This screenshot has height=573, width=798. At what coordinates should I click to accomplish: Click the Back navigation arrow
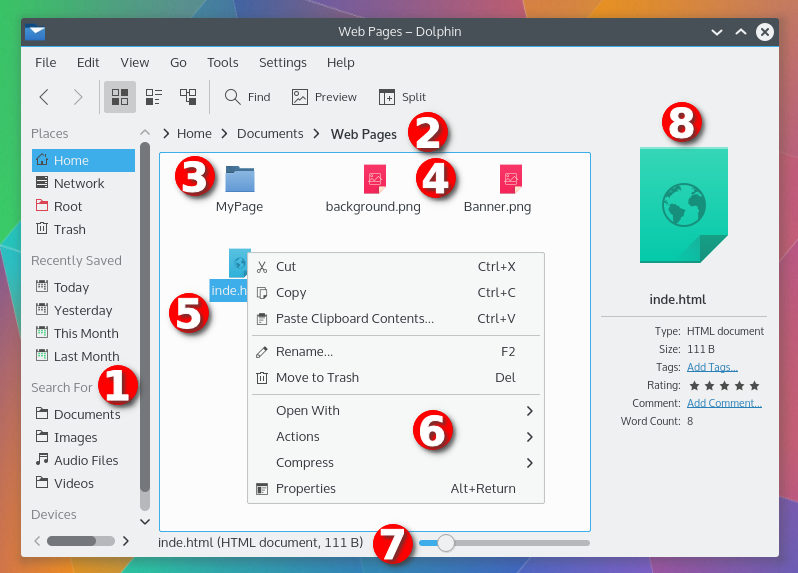coord(44,97)
